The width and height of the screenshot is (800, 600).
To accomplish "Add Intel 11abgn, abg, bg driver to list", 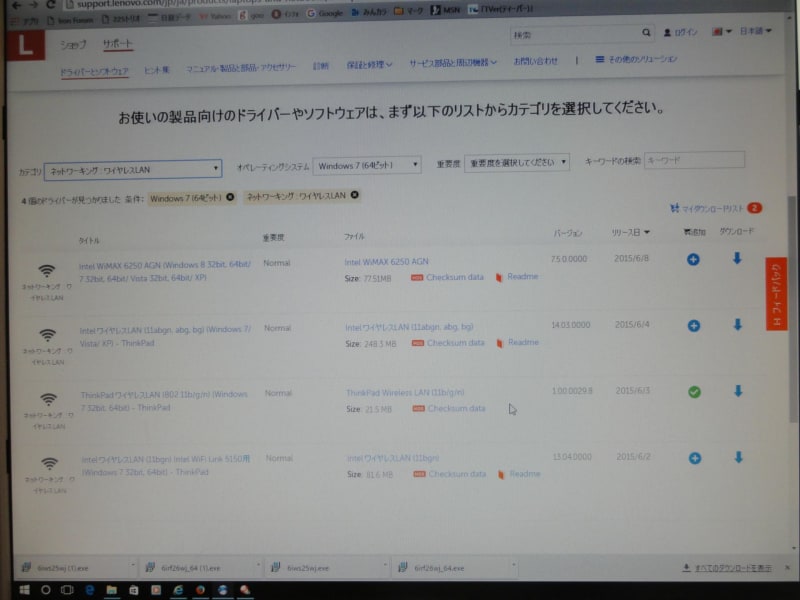I will [693, 326].
